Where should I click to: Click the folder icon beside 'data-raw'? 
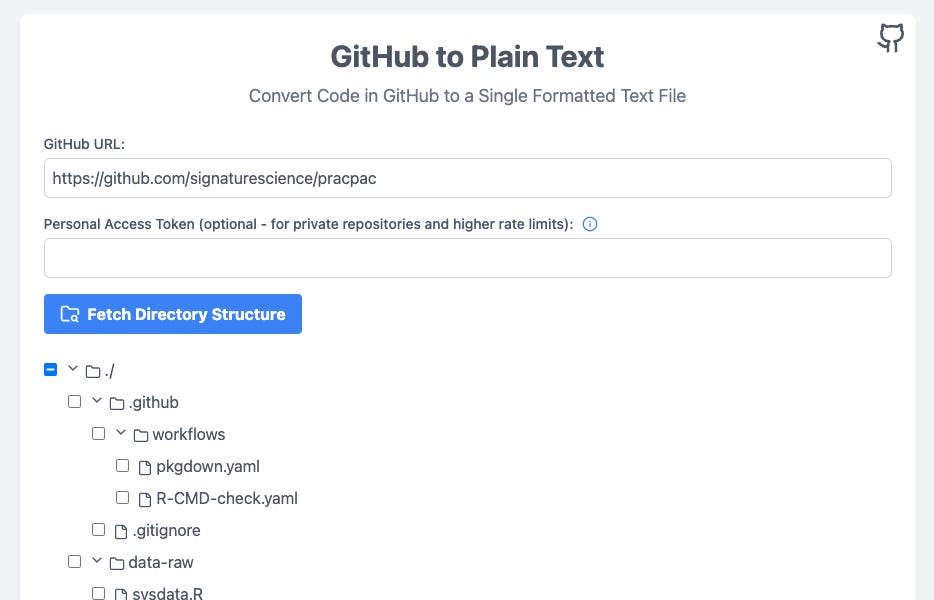[x=117, y=562]
